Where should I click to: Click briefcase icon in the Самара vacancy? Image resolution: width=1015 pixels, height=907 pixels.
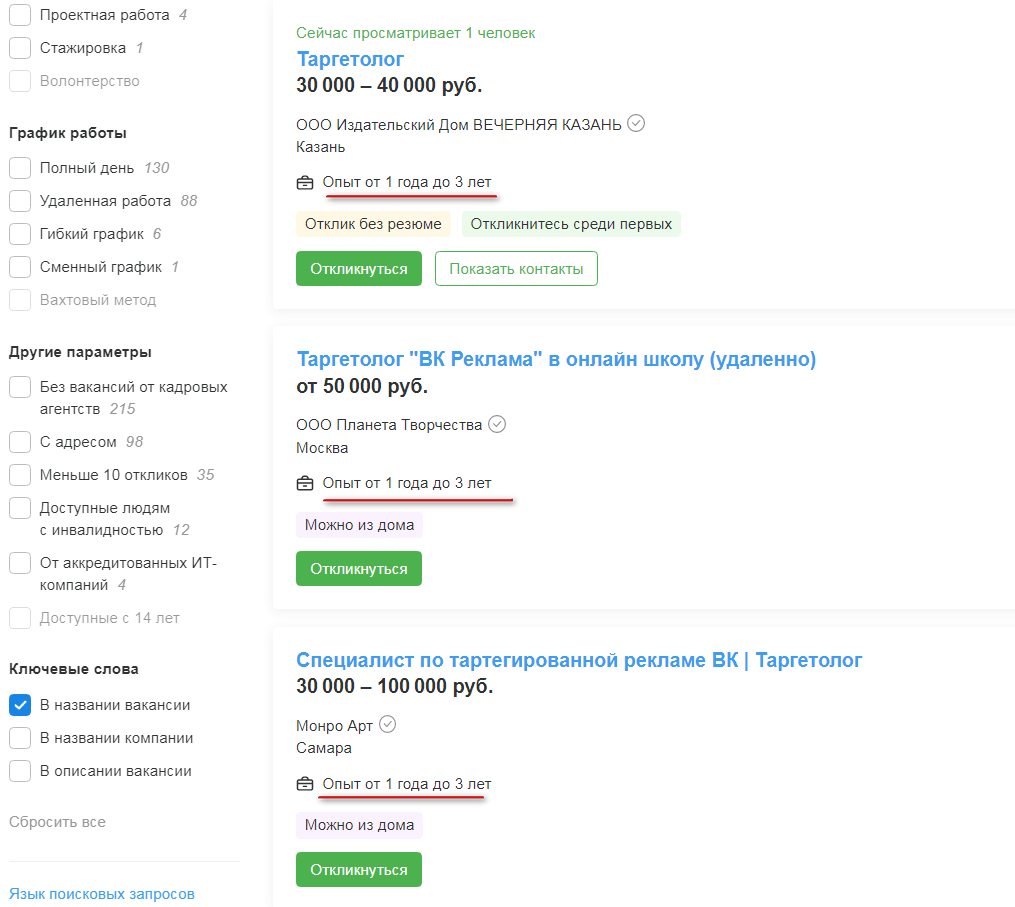click(305, 785)
